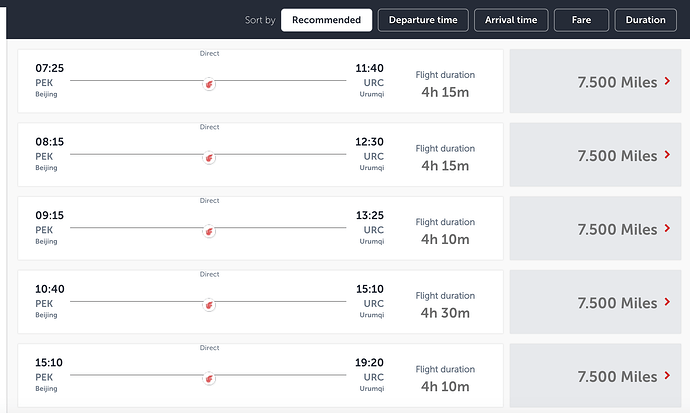Click Direct label on 07:25 flight
690x413 pixels.
tap(209, 53)
